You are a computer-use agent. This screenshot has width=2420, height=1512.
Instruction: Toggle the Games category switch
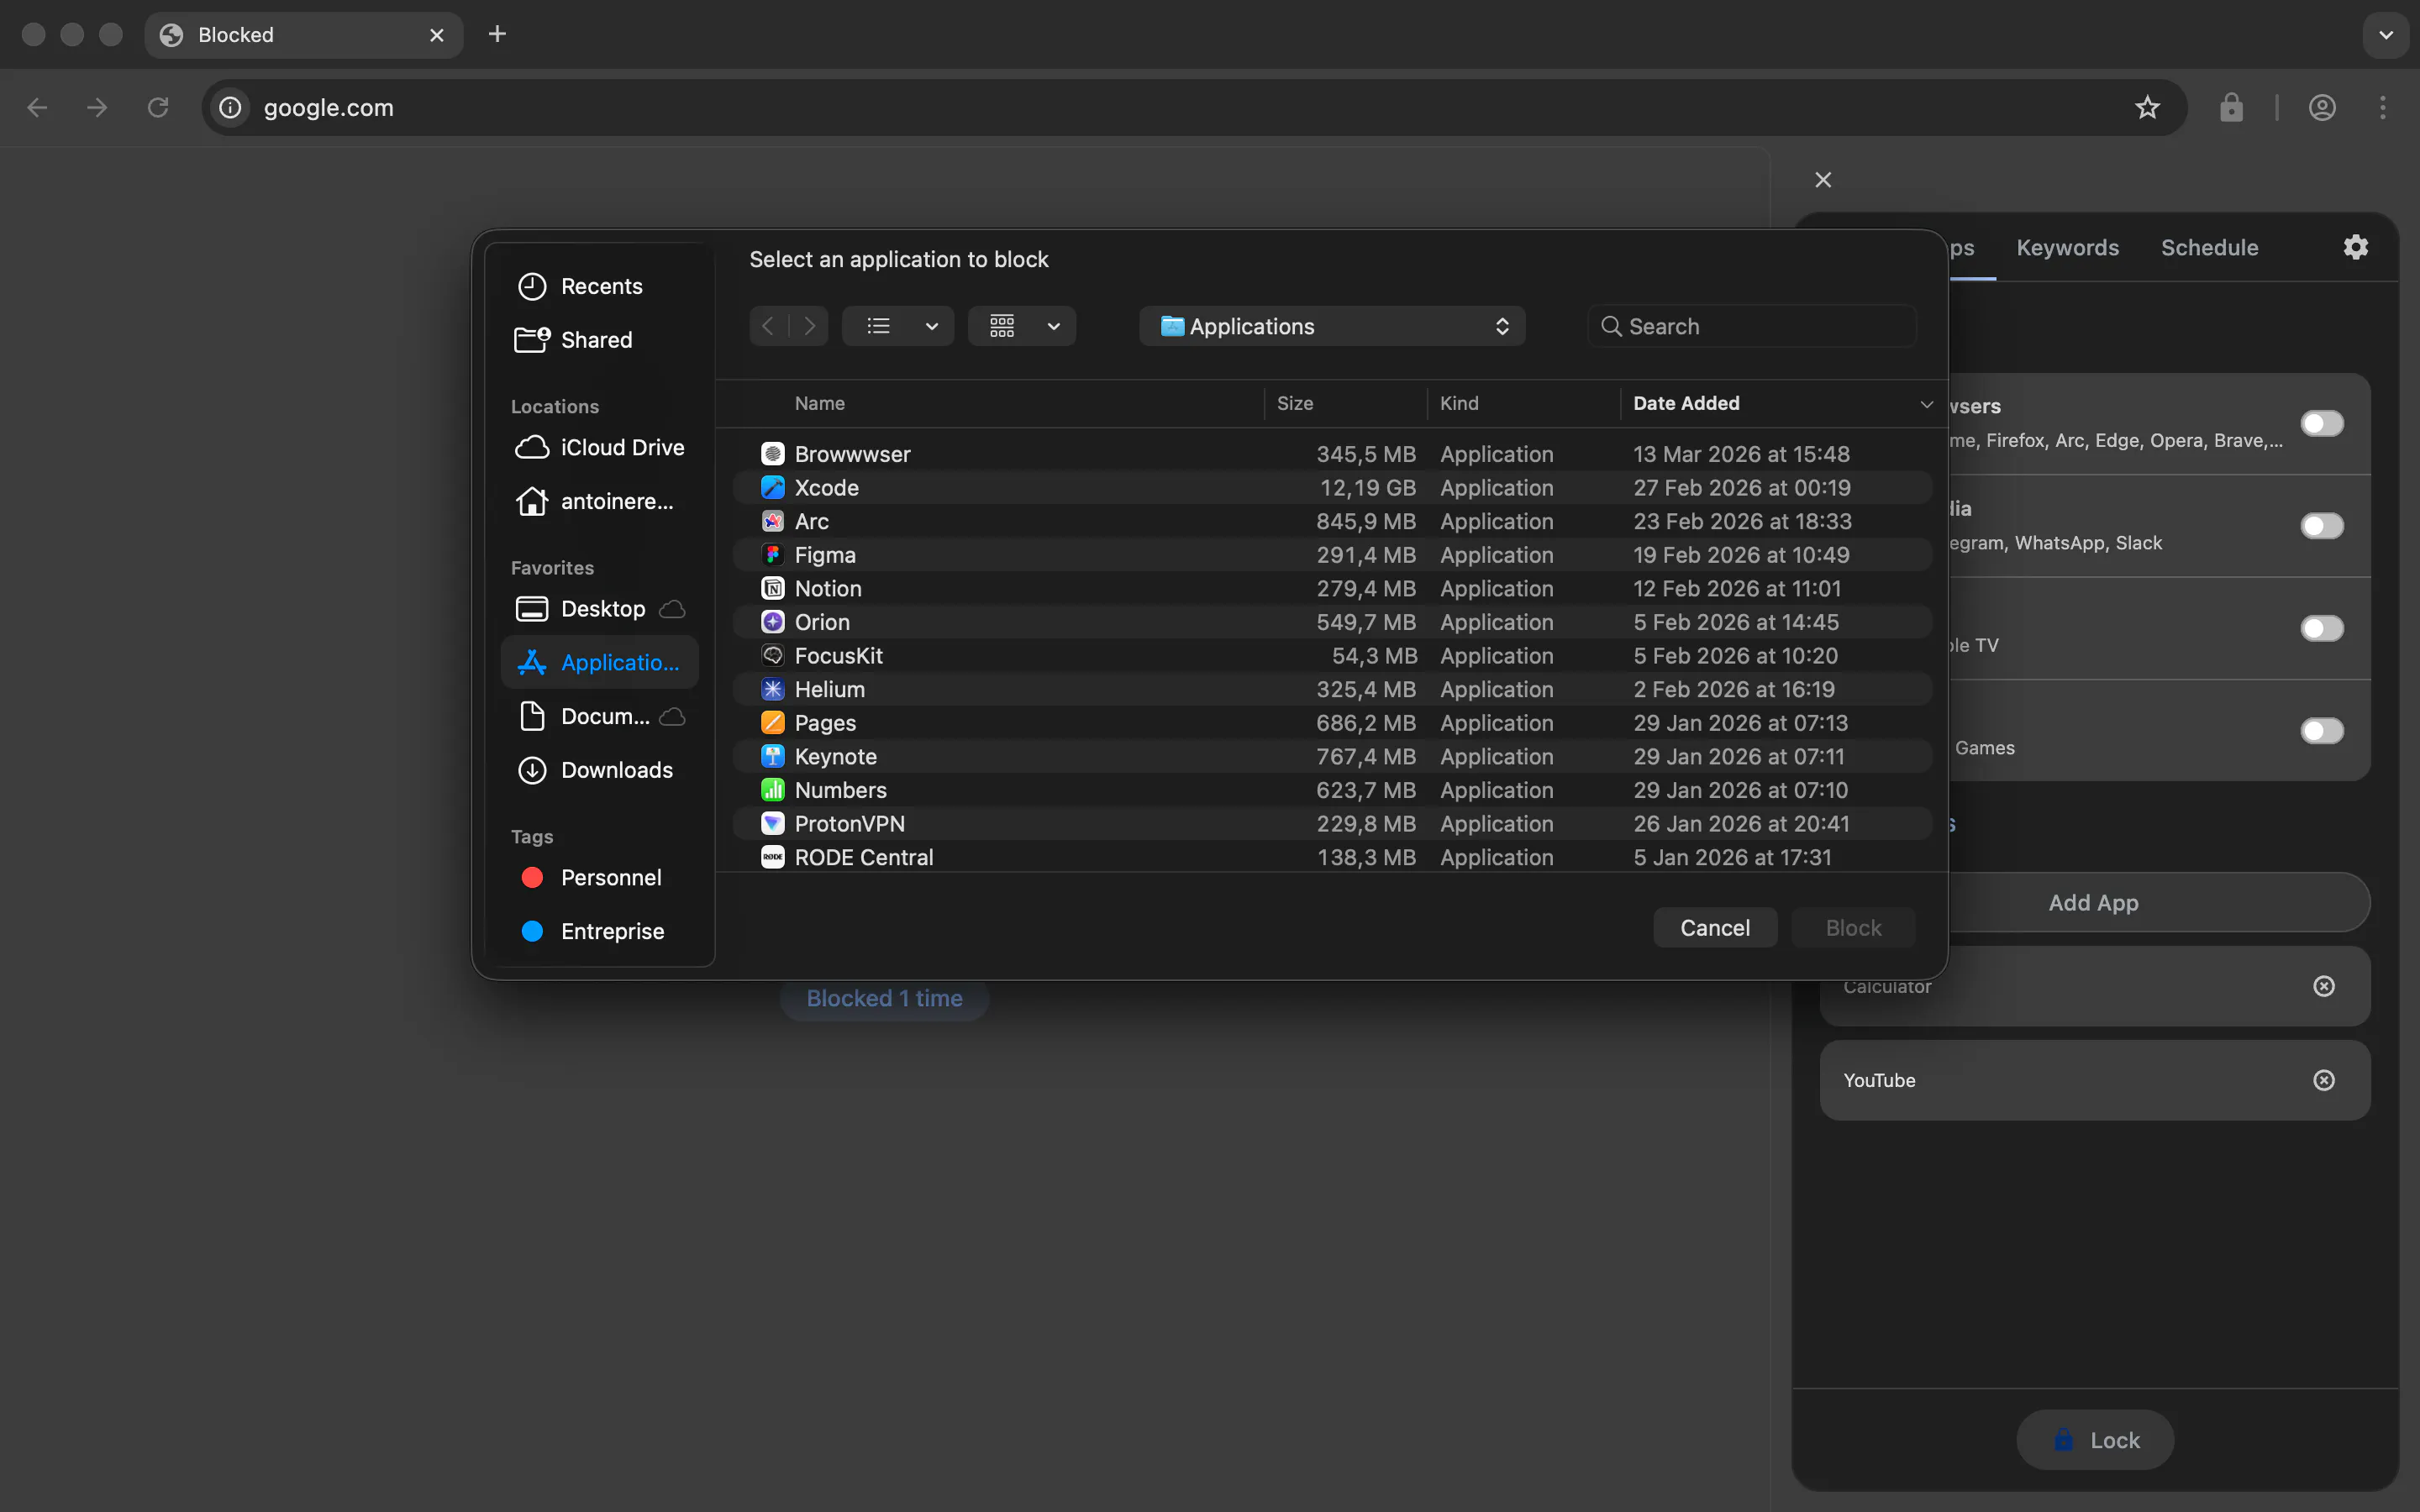point(2321,731)
